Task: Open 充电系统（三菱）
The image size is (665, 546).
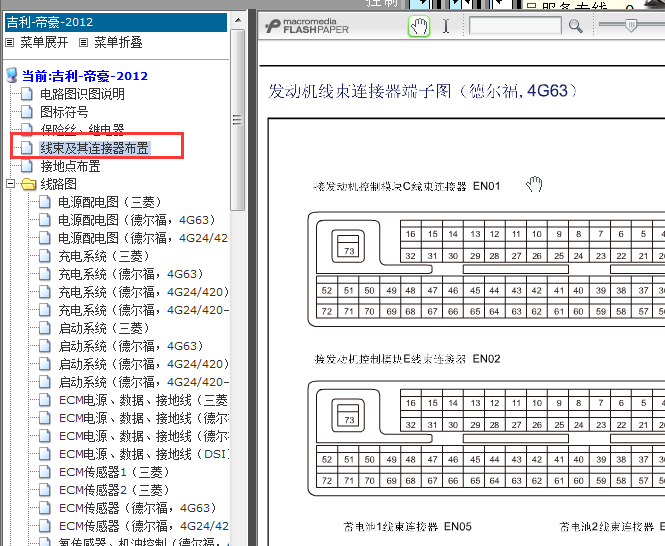Action: point(103,256)
